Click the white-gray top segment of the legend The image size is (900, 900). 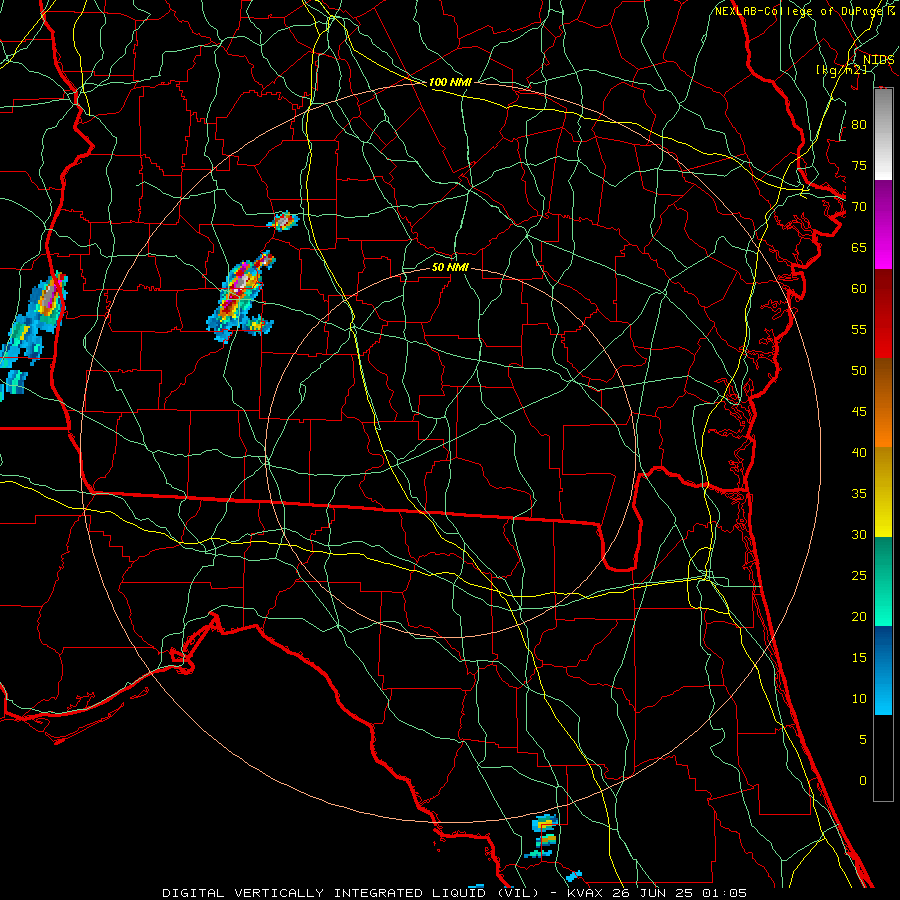click(883, 134)
